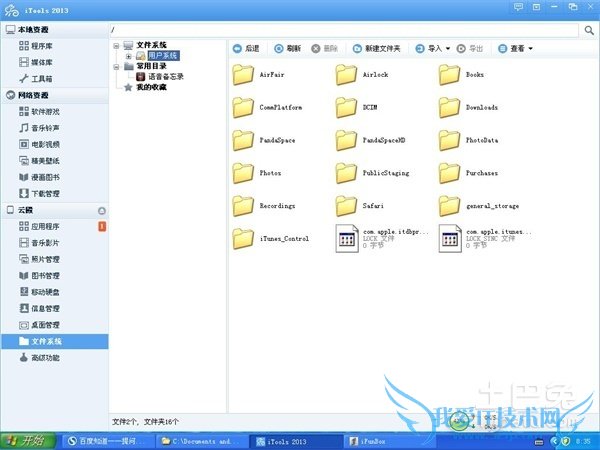
Task: Select the Downloads folder
Action: coord(469,108)
